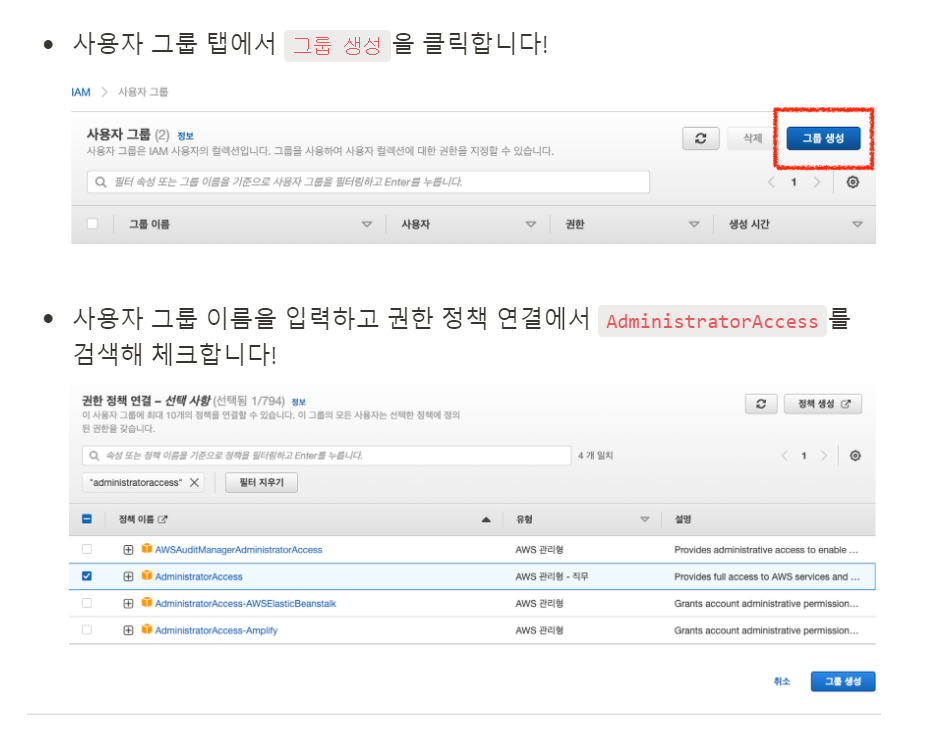
Task: Click "Provides administrative access to enable" description
Action: click(766, 550)
